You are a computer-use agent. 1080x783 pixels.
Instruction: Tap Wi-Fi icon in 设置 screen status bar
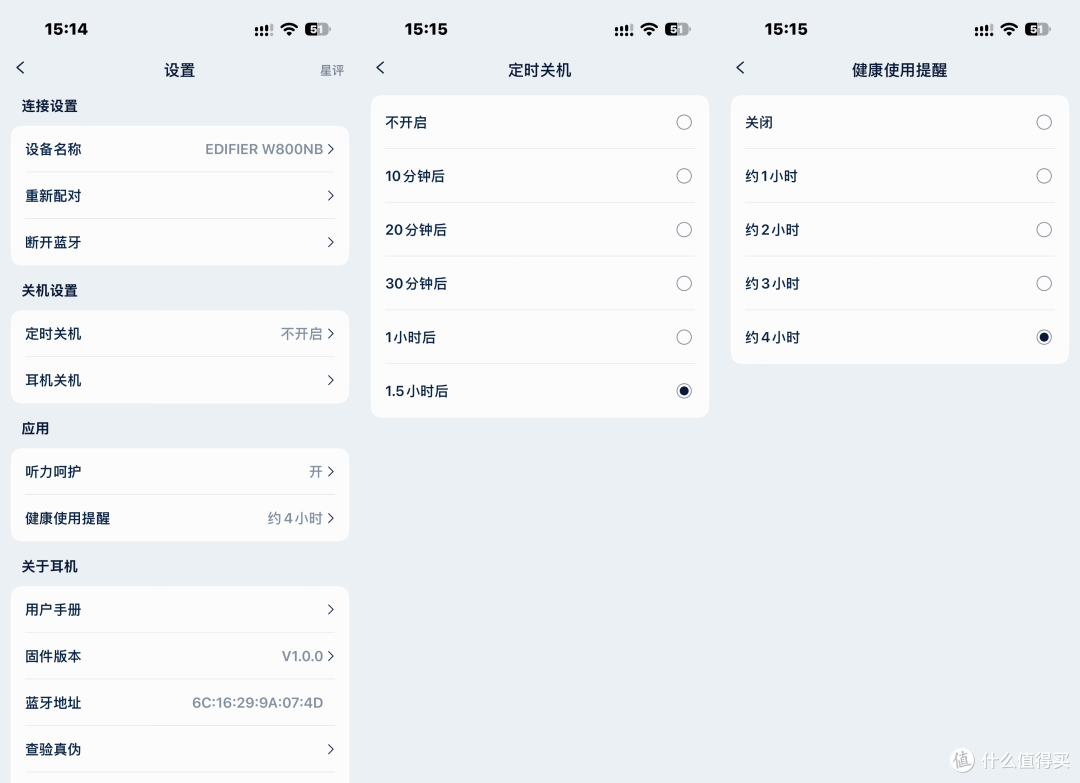[x=289, y=29]
